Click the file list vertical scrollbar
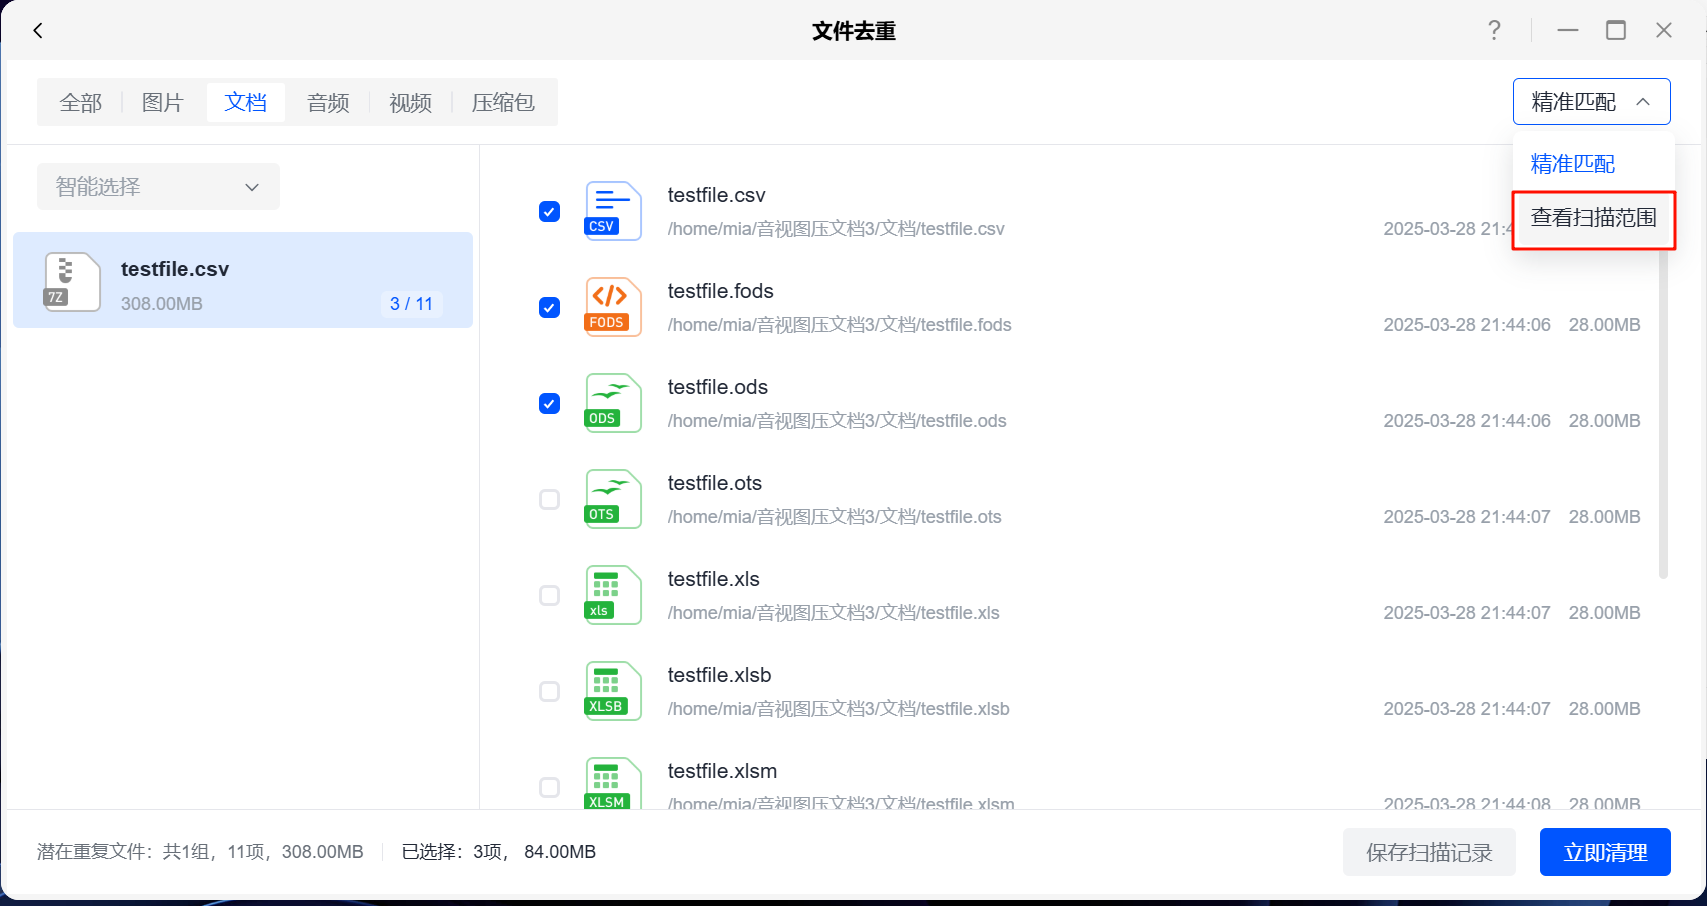Screen dimensions: 1707x906 pyautogui.click(x=1663, y=420)
